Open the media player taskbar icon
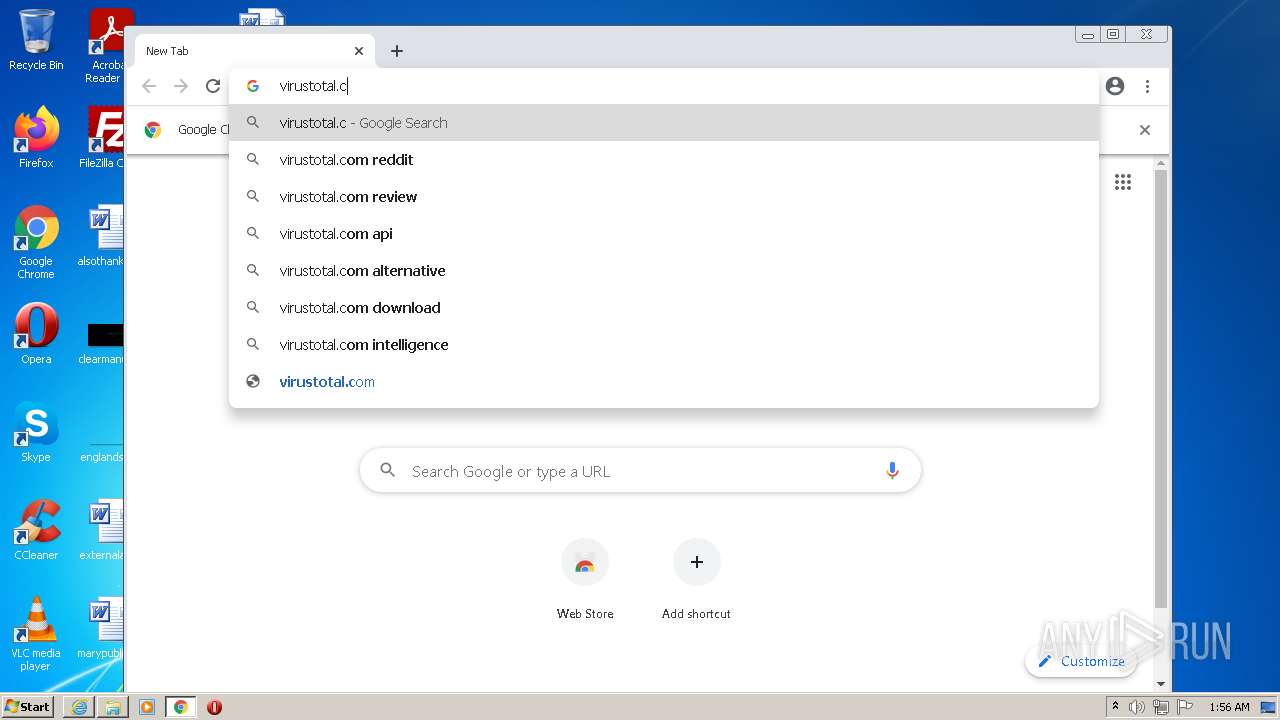 (x=147, y=707)
